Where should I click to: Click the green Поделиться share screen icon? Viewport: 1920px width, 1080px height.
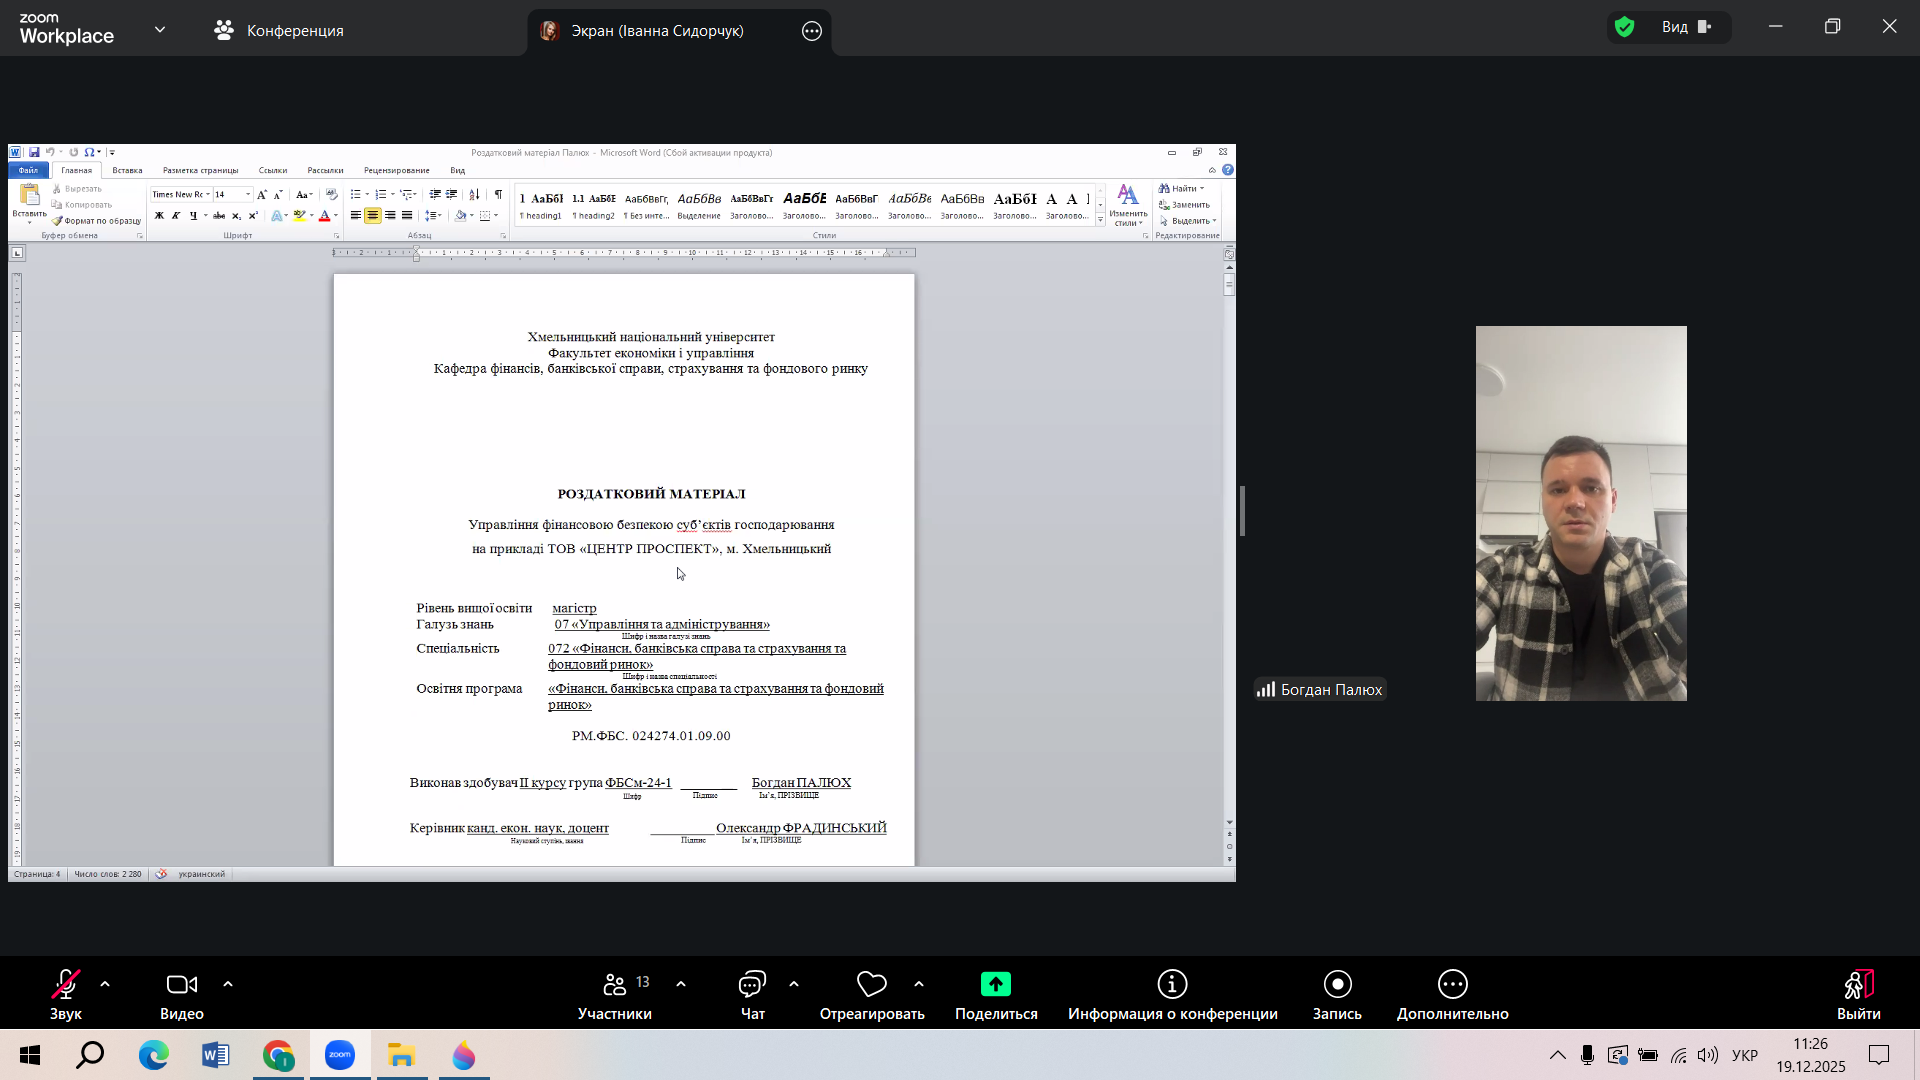[x=995, y=985]
